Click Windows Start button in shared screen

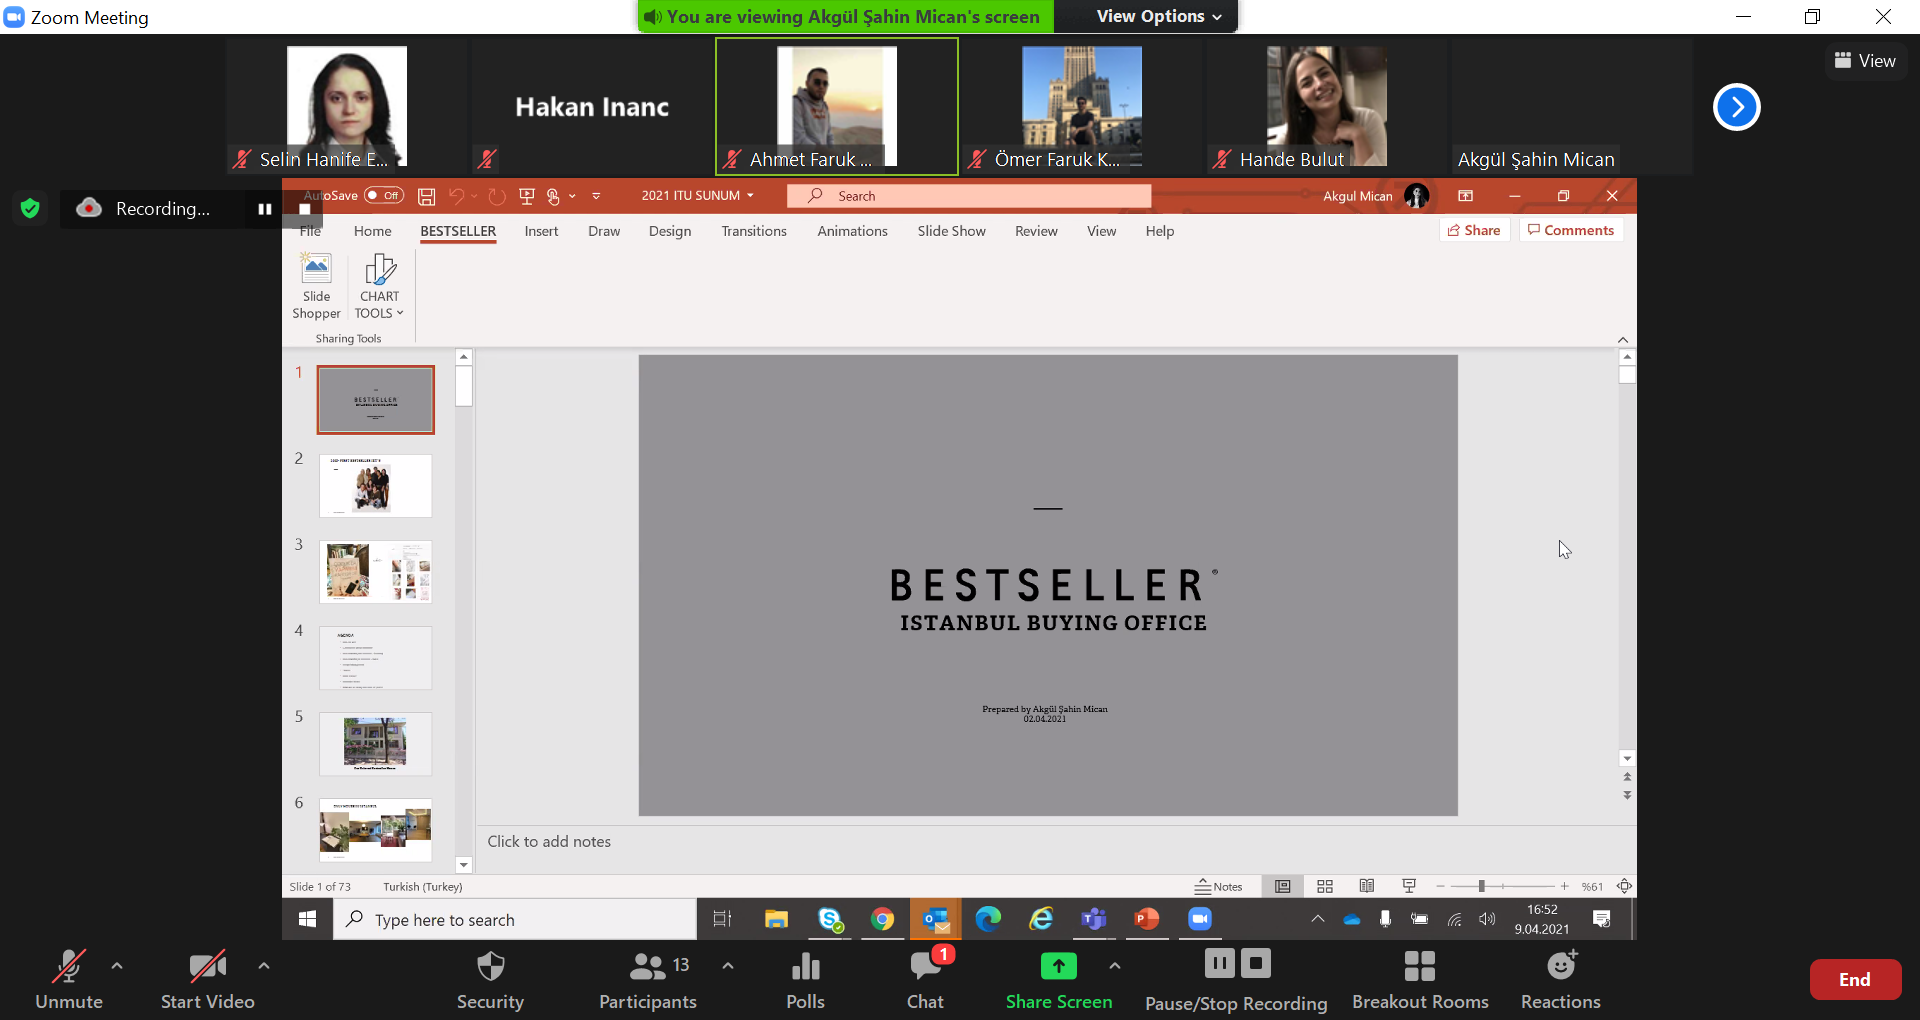pos(307,919)
